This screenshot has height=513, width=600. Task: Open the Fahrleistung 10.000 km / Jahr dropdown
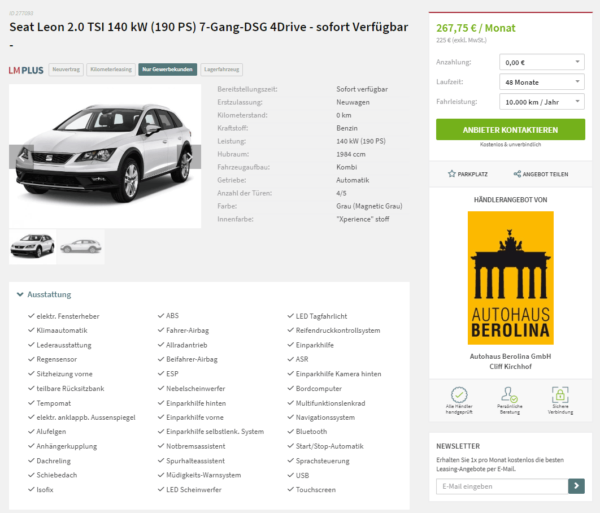coord(541,102)
